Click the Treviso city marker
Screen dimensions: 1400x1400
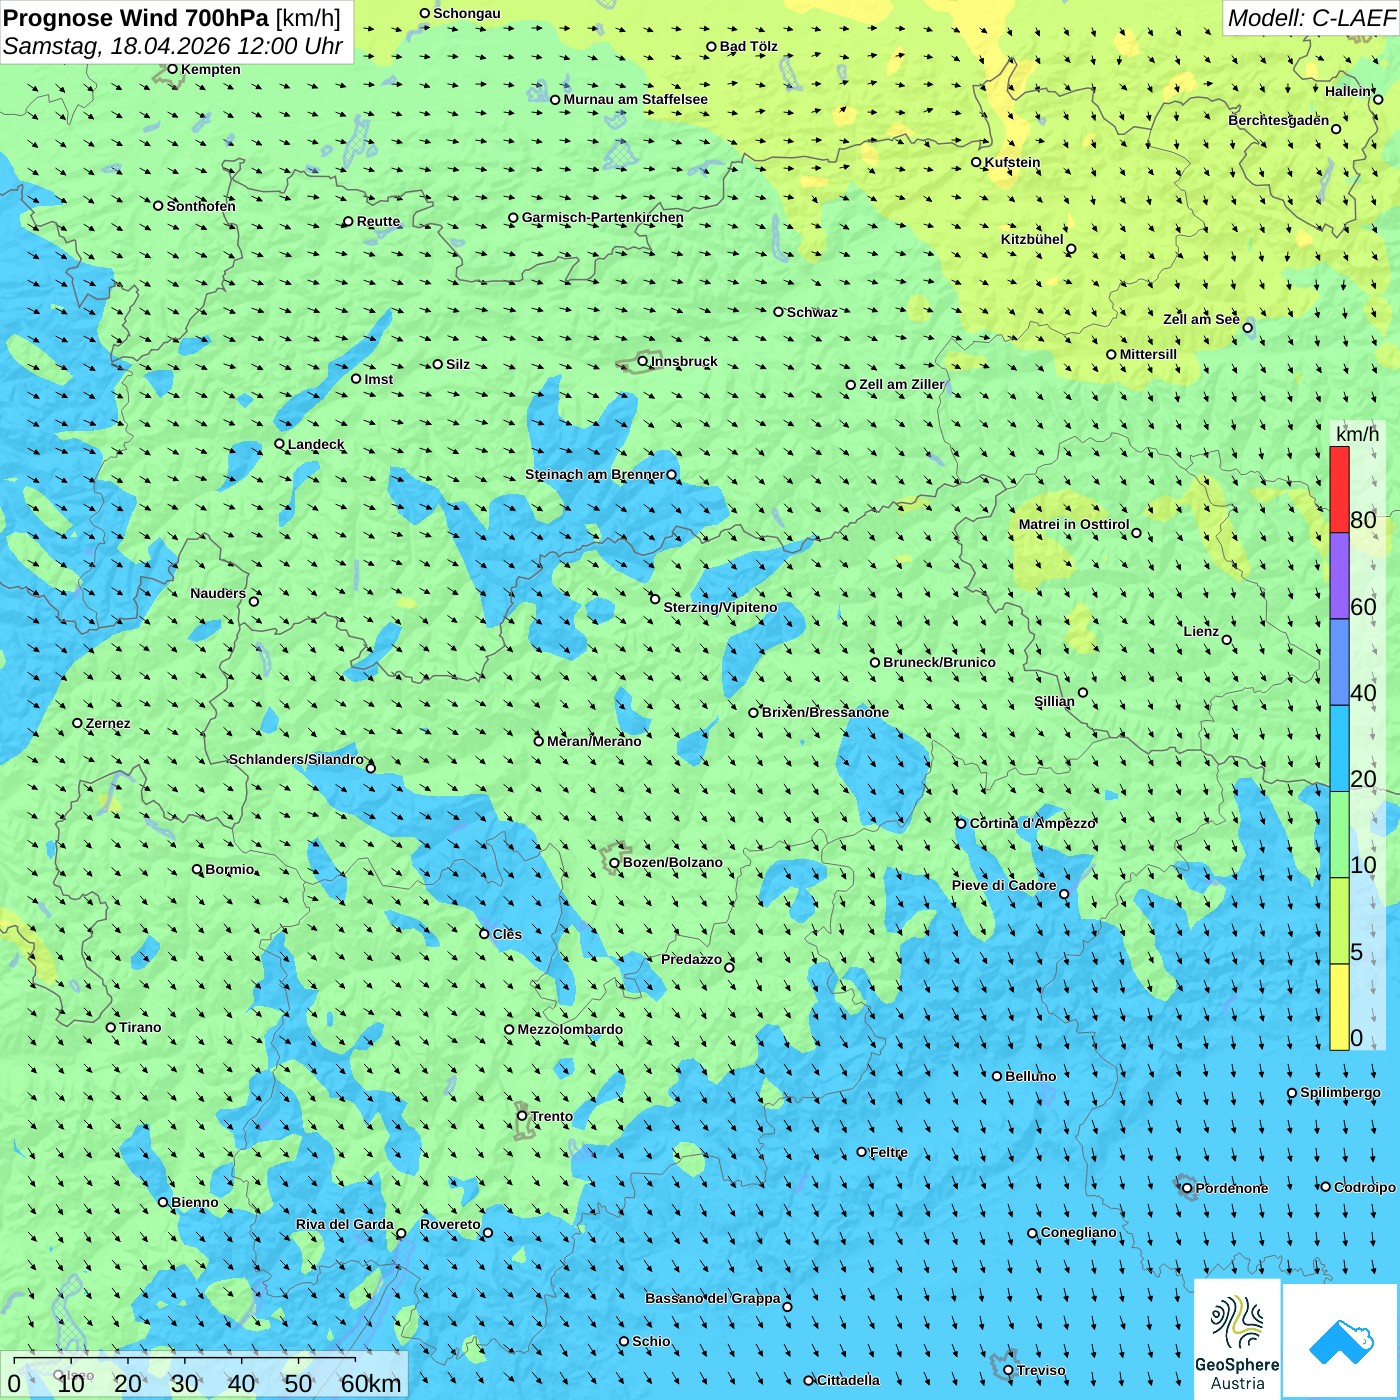1009,1370
